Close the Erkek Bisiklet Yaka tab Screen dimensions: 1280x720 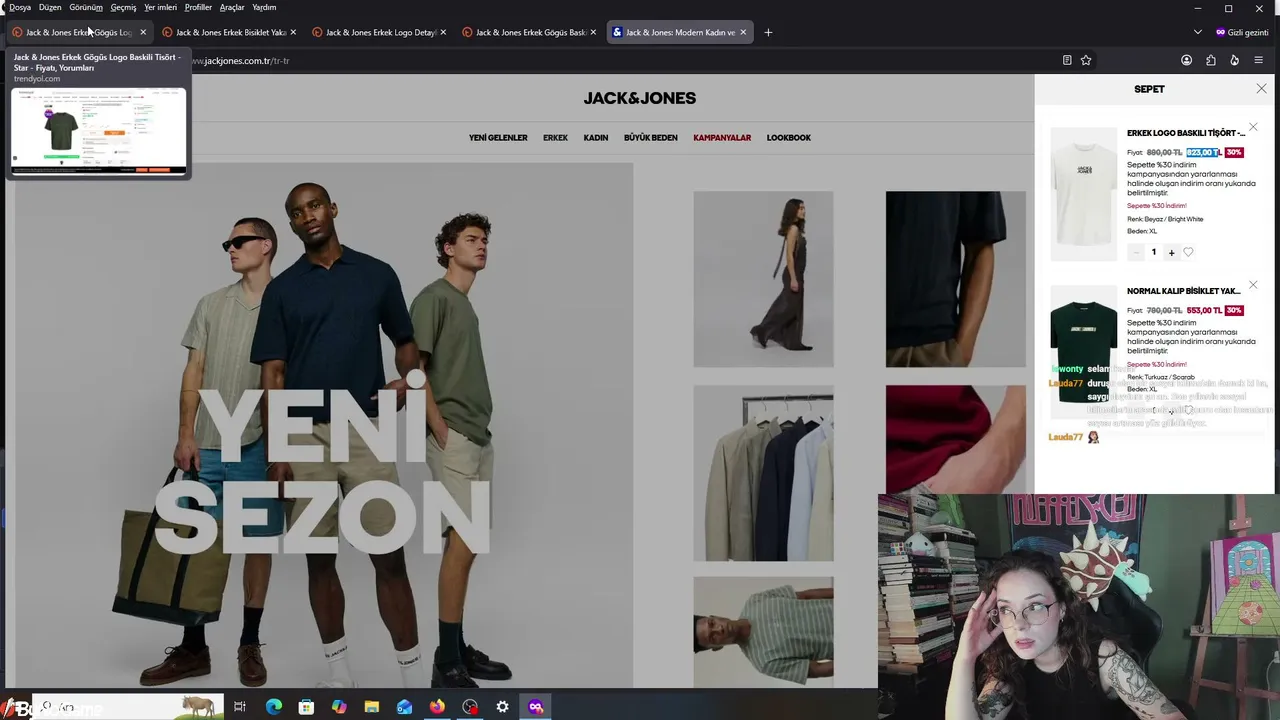(x=293, y=32)
